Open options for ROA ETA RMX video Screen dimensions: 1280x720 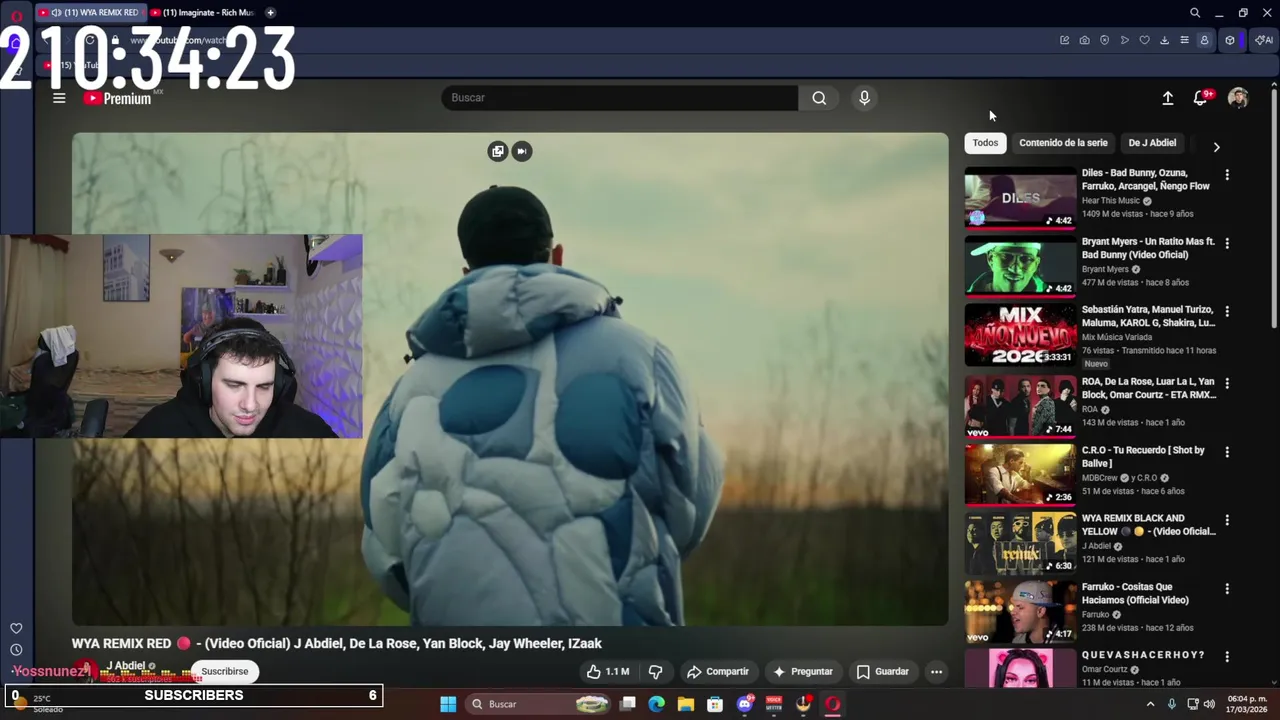pyautogui.click(x=1227, y=383)
